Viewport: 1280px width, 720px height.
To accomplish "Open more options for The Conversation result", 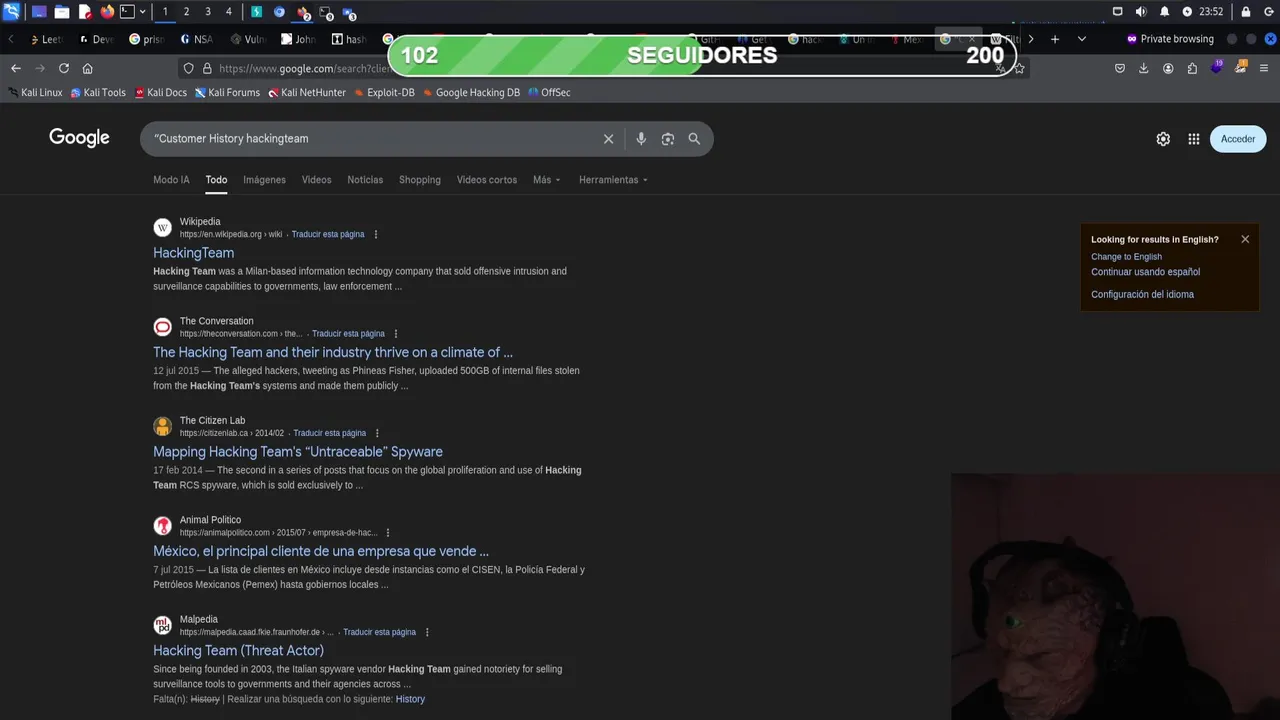I will 396,334.
